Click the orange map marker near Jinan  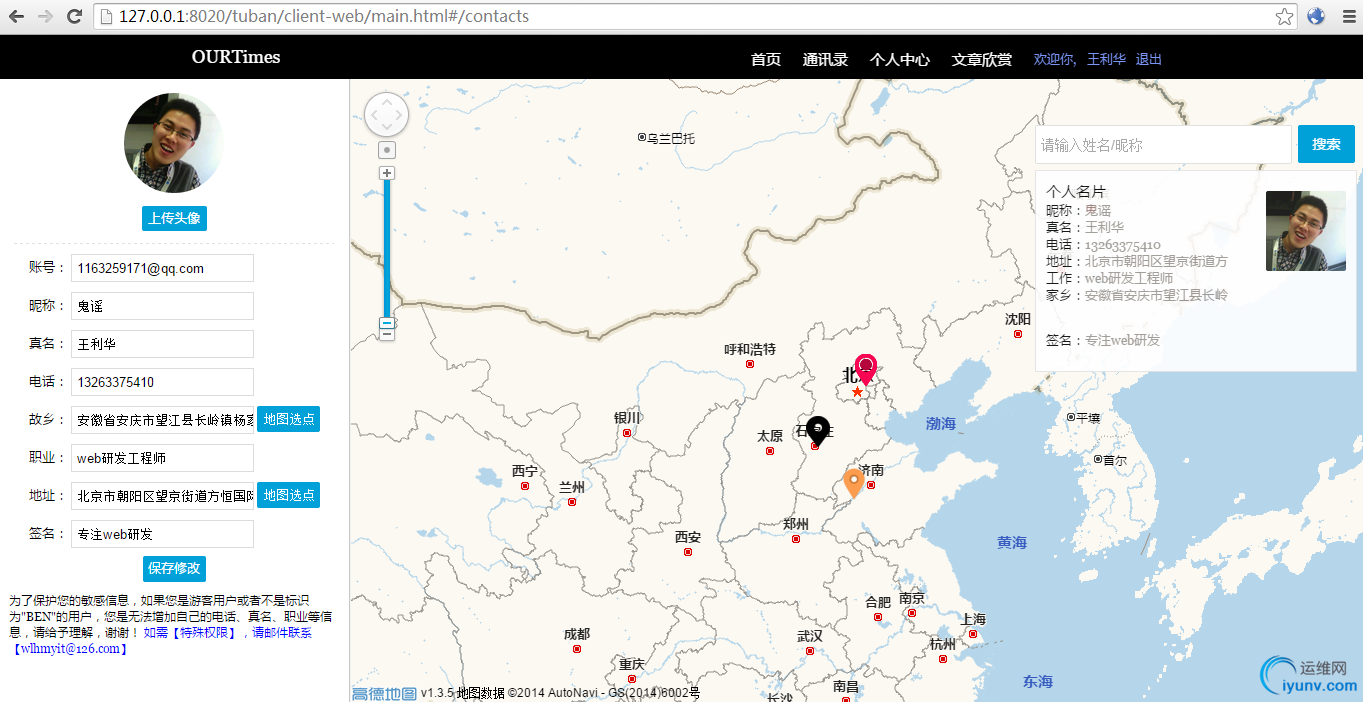(853, 483)
